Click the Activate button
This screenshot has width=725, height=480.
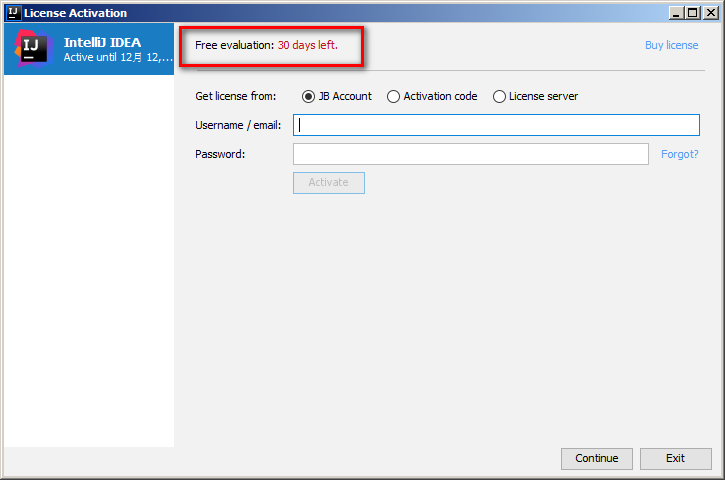tap(329, 183)
